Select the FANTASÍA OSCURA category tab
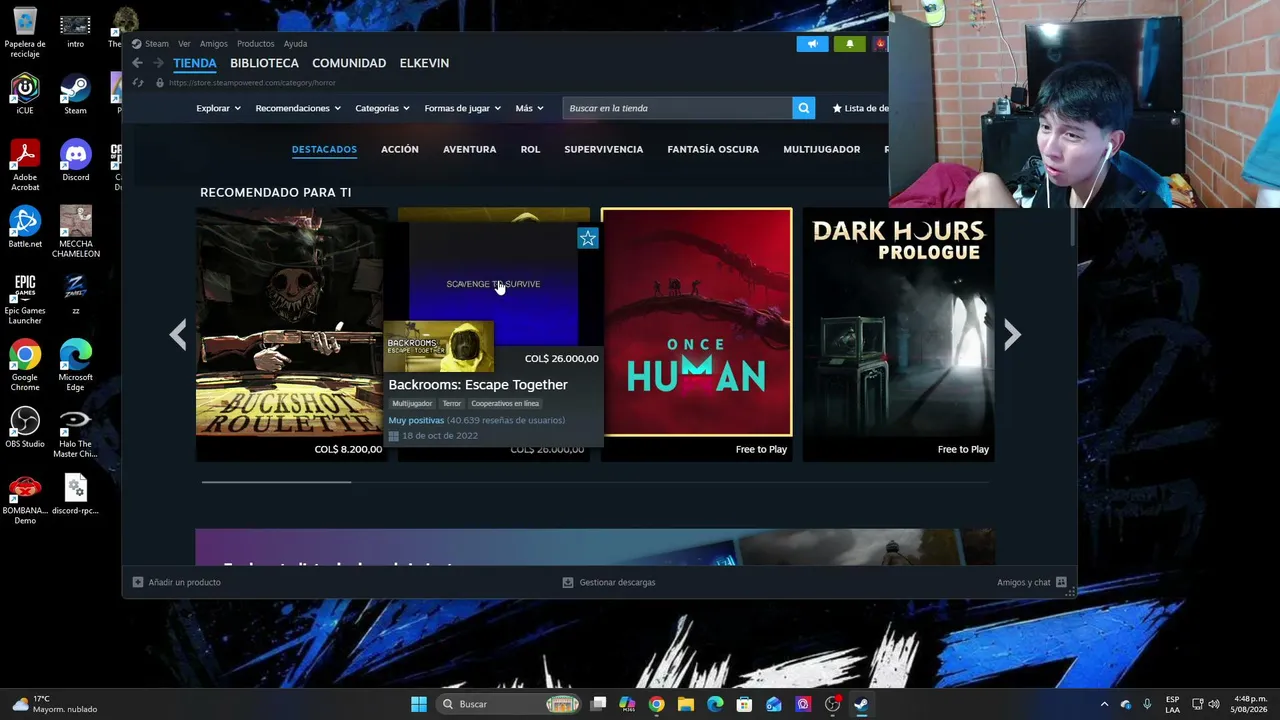The width and height of the screenshot is (1280, 720). 713,149
